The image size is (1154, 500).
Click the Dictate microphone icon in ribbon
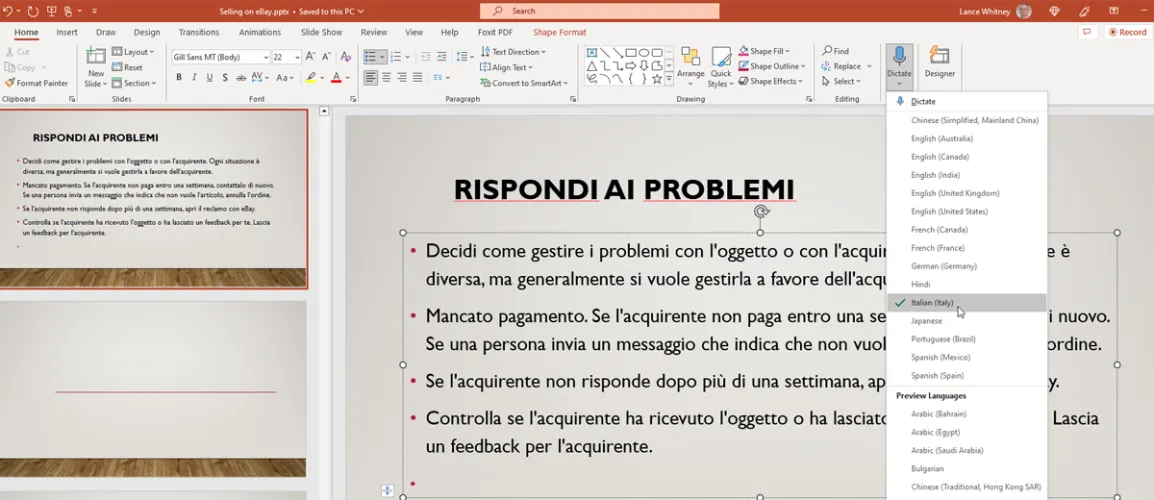[x=899, y=56]
